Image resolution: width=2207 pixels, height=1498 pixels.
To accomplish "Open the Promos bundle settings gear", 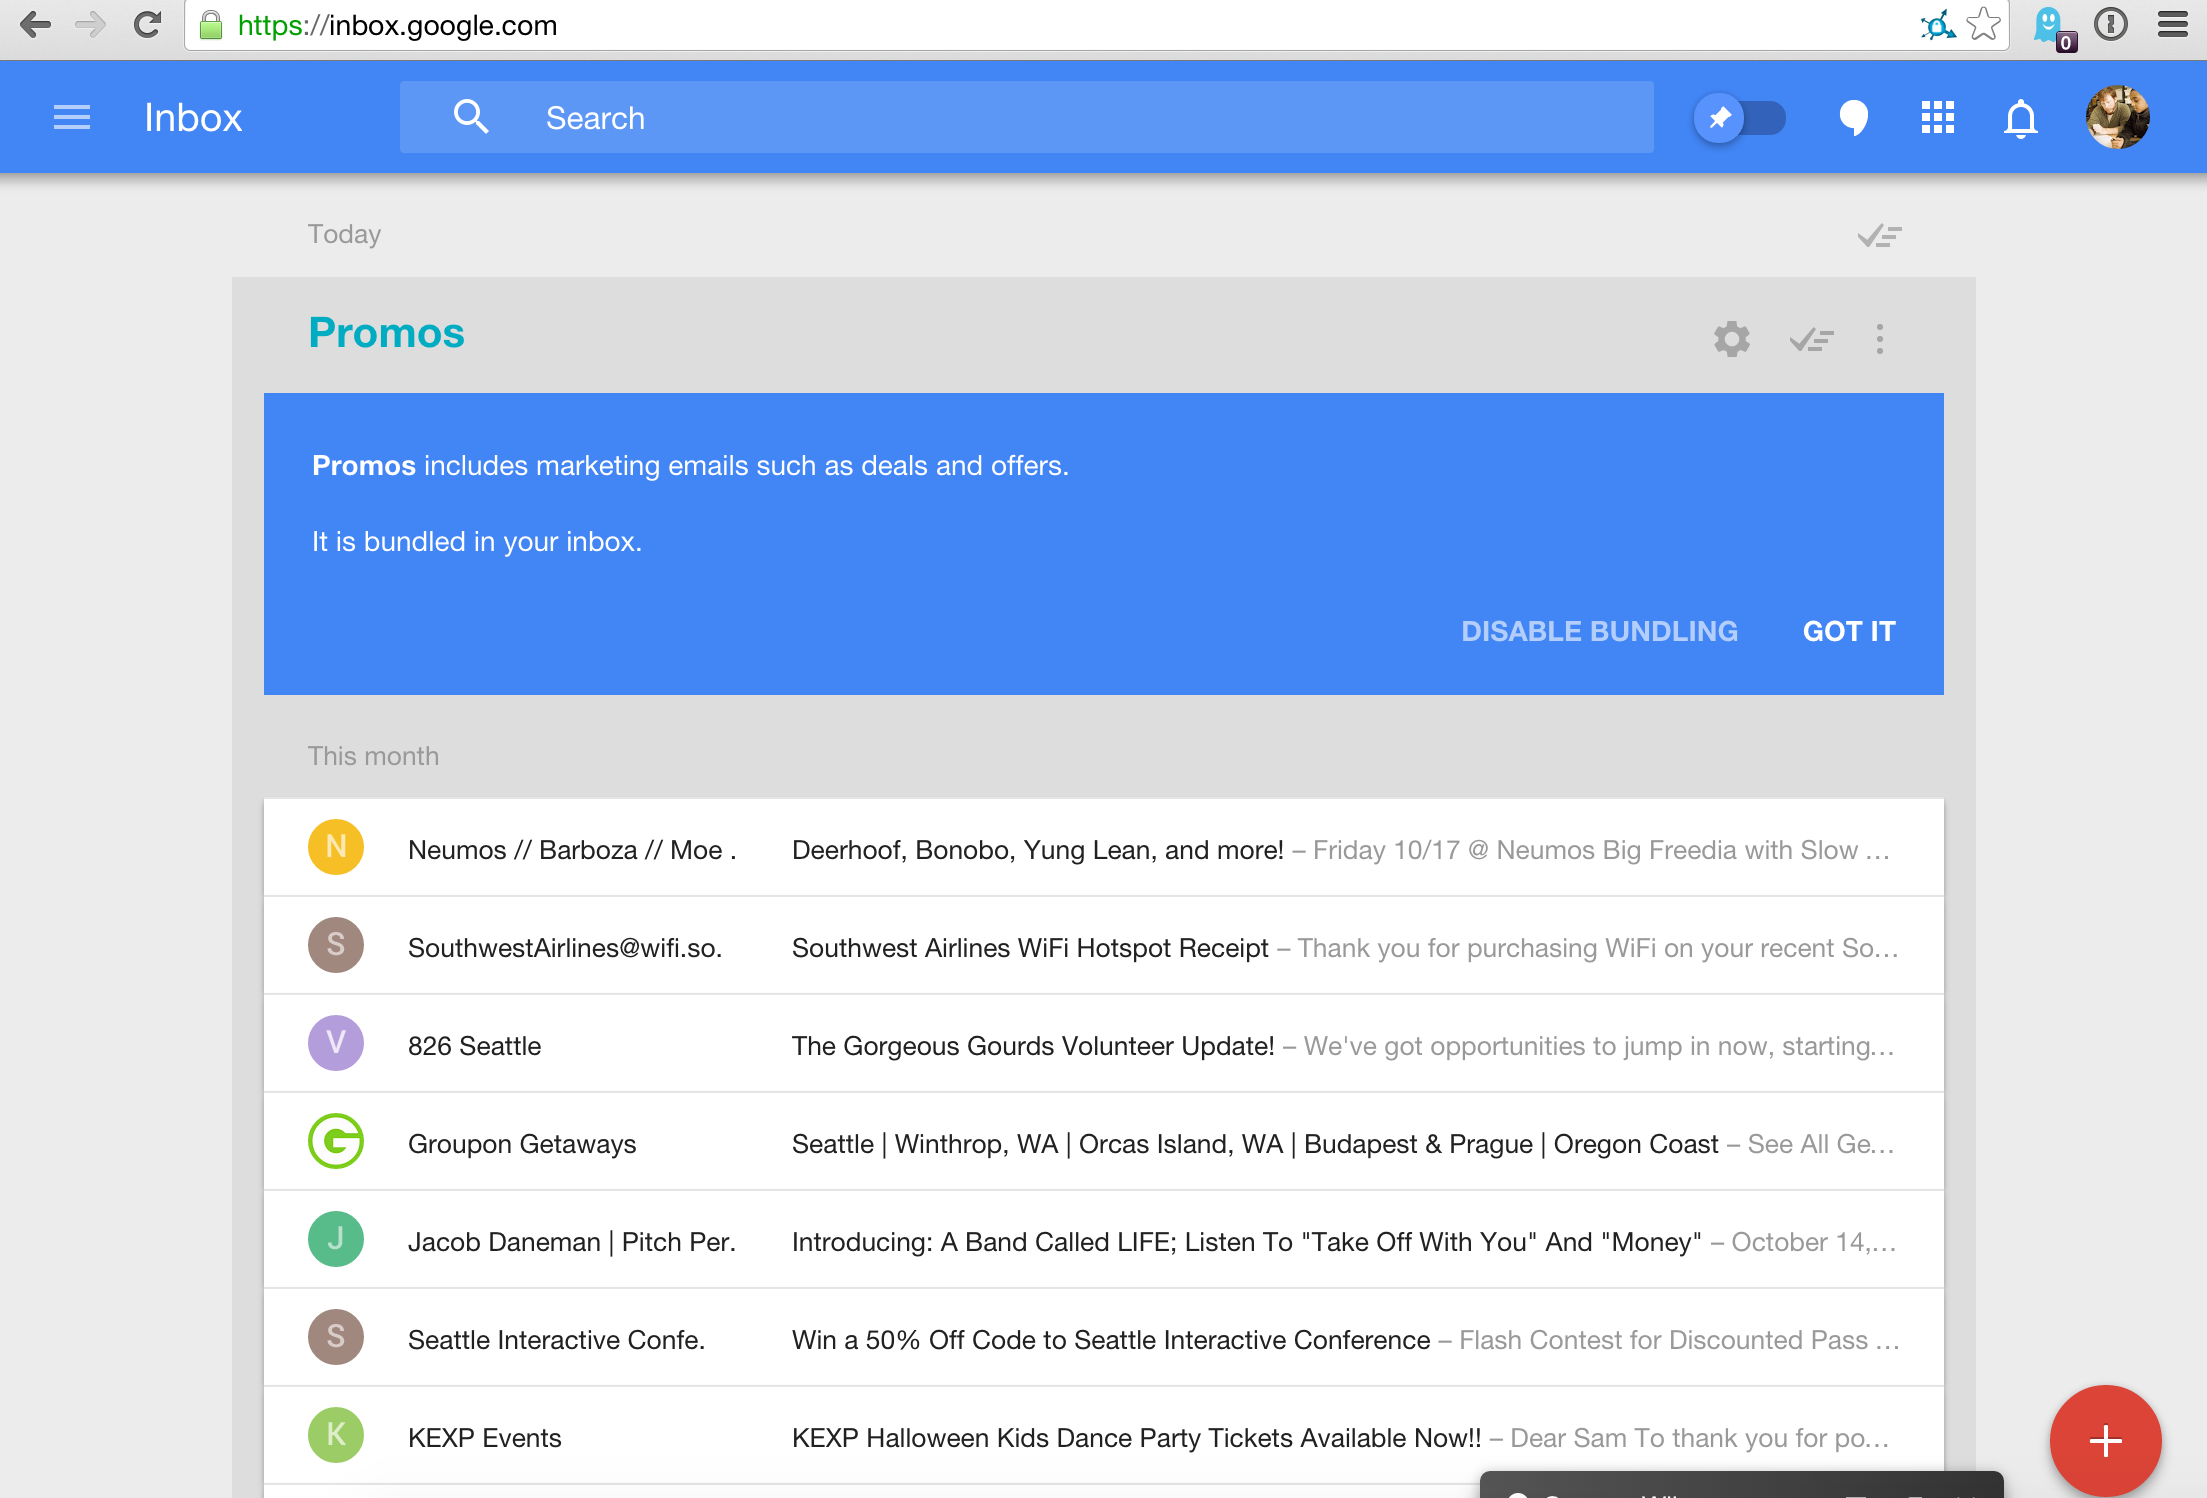I will (1731, 339).
